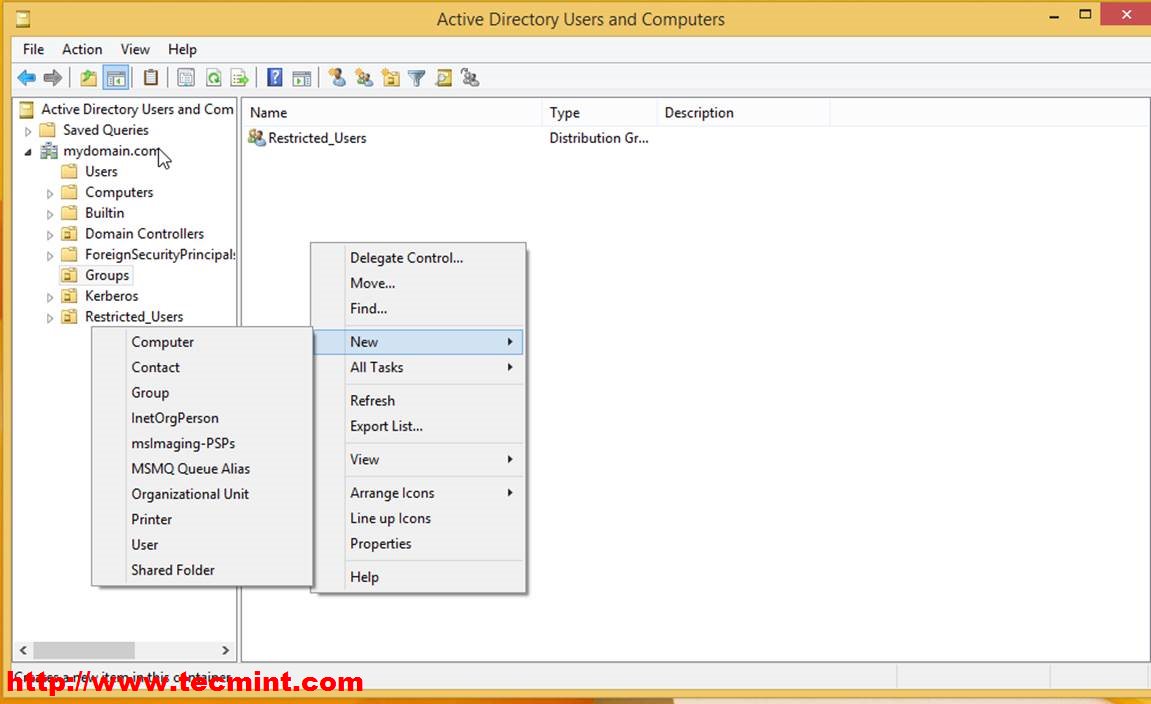Select Delegate Control... in context menu
This screenshot has width=1151, height=704.
point(406,258)
